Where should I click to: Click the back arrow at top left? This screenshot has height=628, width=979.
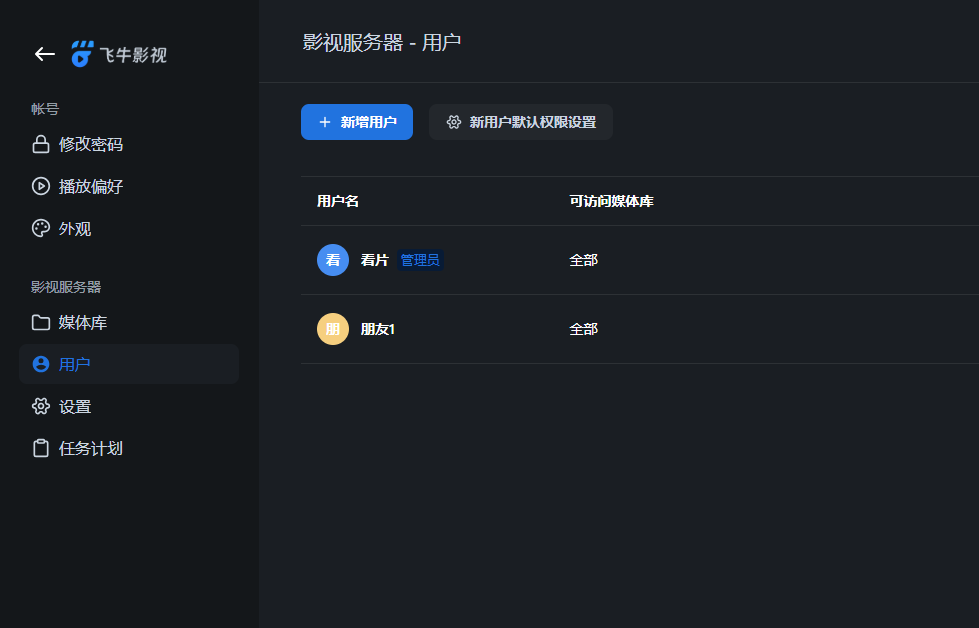44,54
